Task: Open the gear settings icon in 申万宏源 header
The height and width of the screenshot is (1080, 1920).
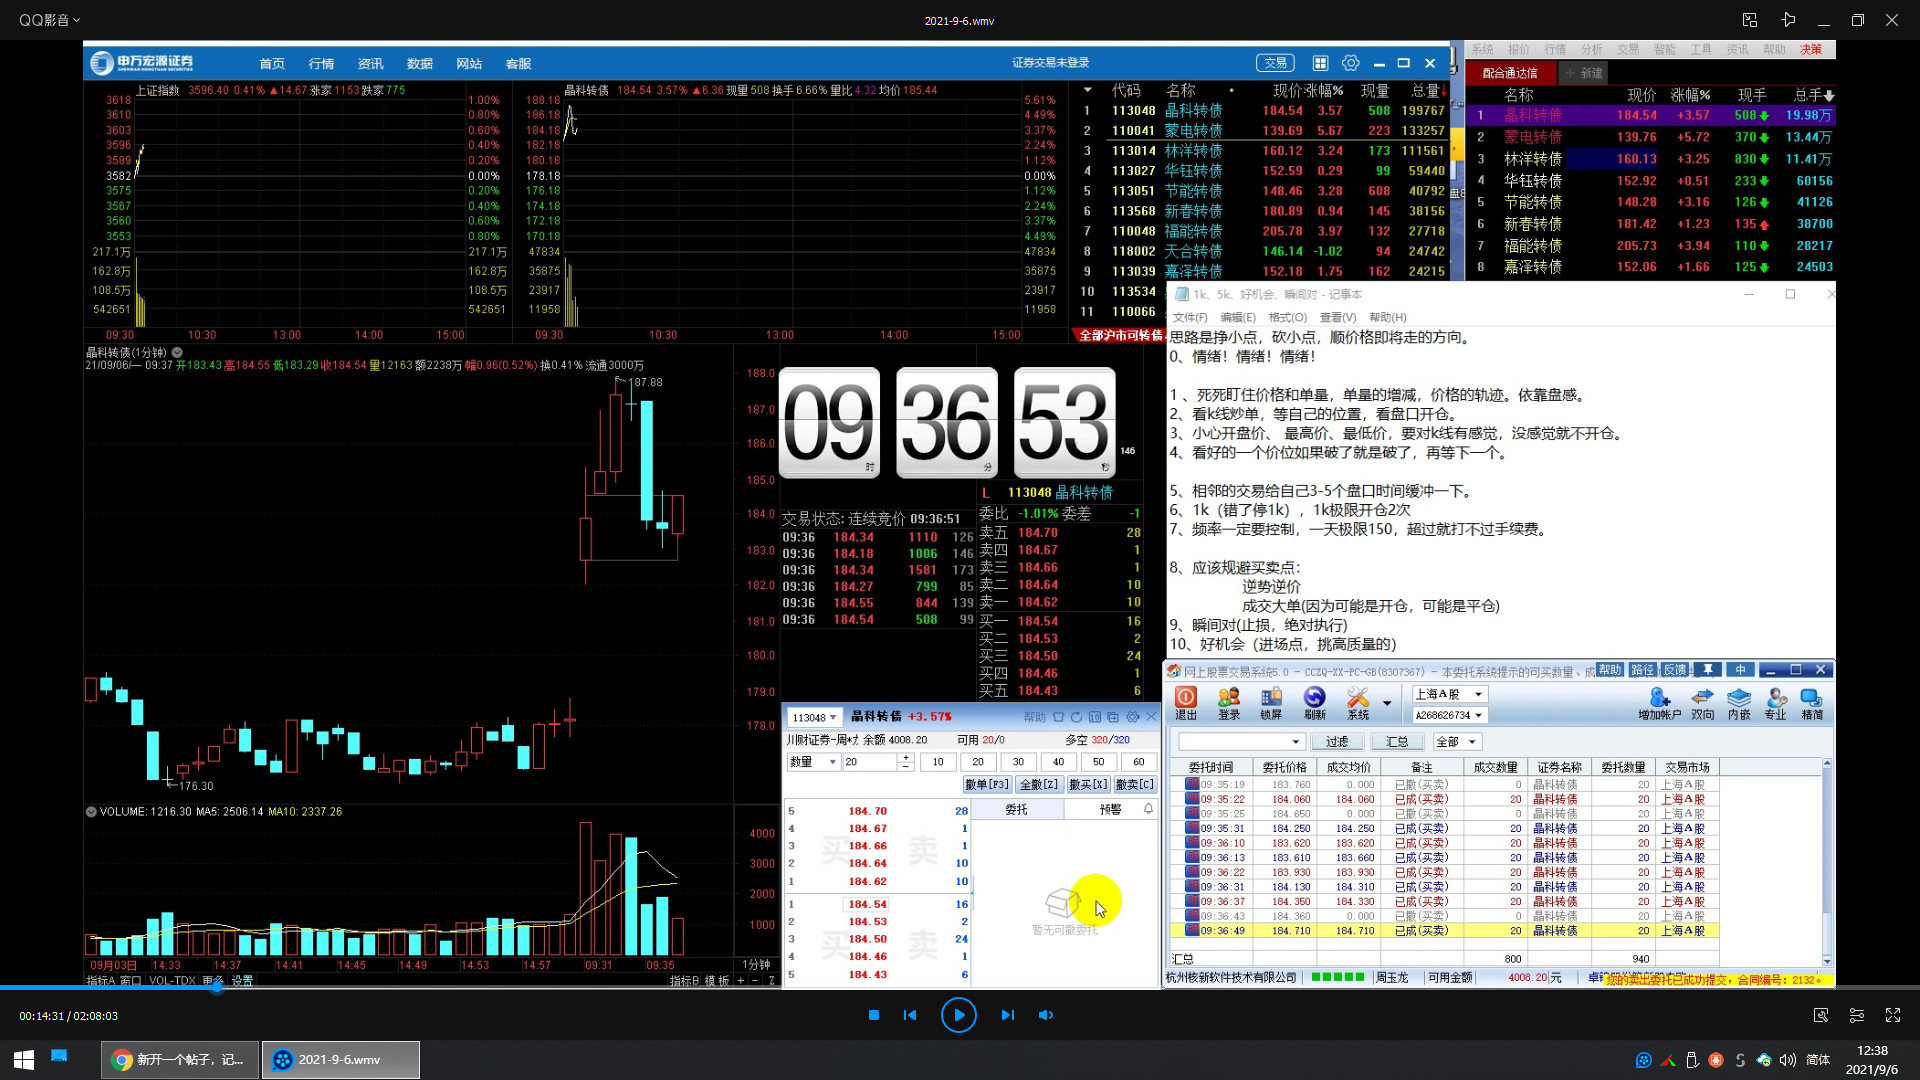Action: (x=1350, y=63)
